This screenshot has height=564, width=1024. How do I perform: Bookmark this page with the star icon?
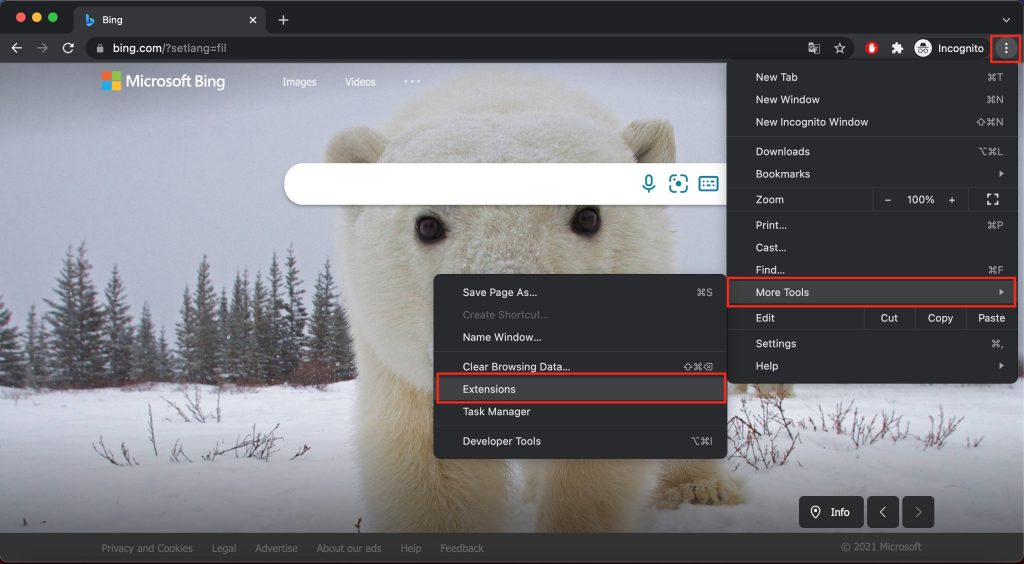click(840, 48)
